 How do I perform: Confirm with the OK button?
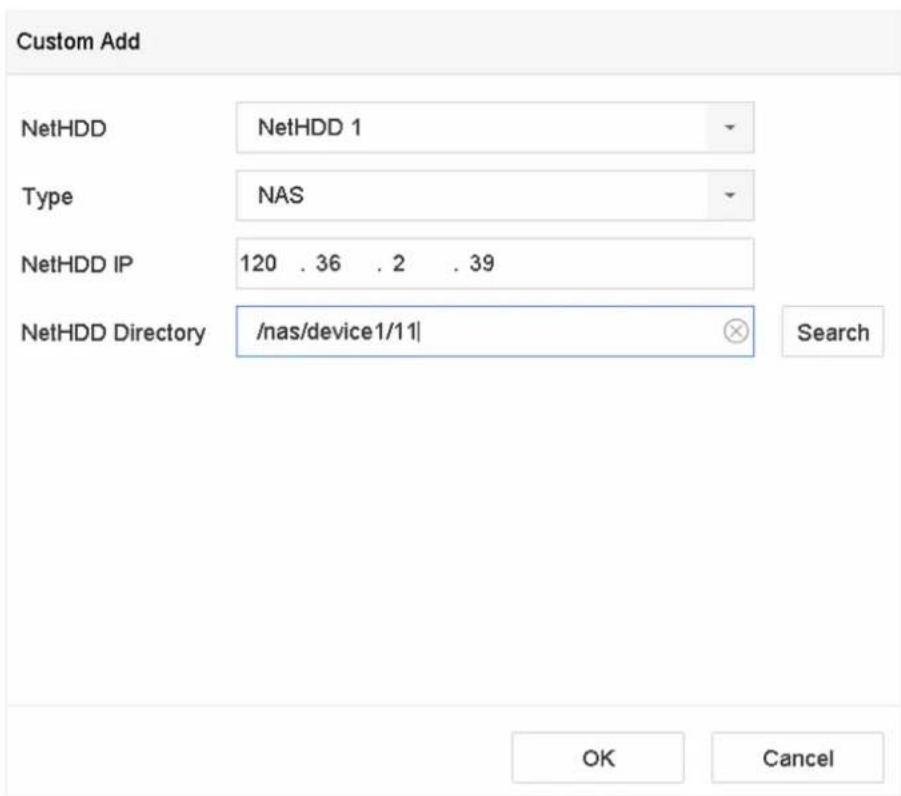click(x=598, y=757)
